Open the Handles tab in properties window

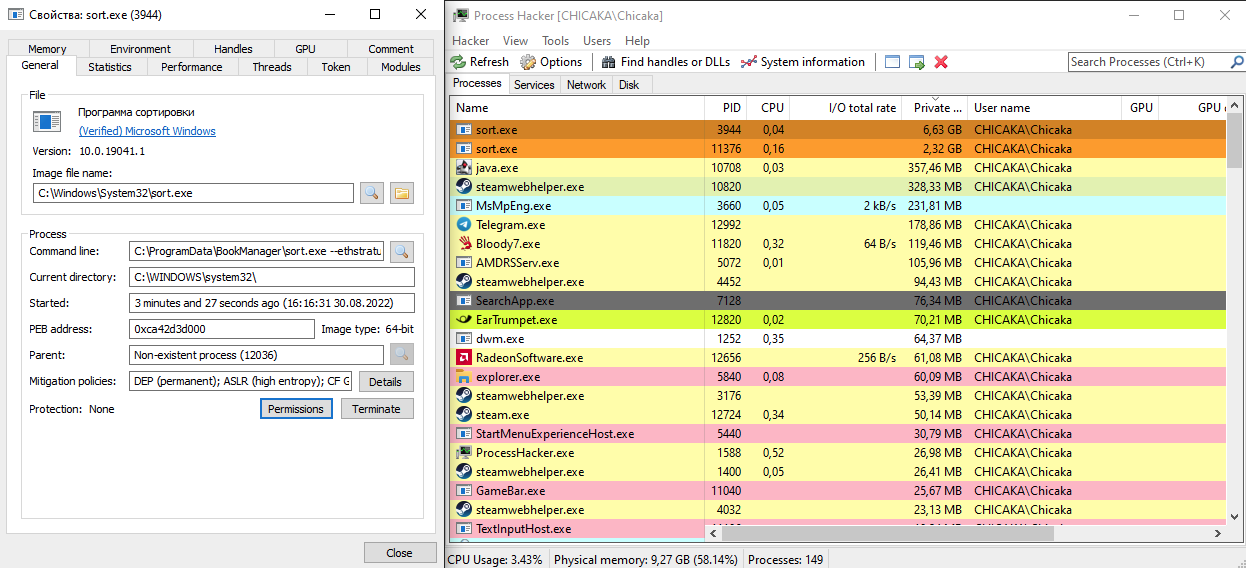click(233, 49)
